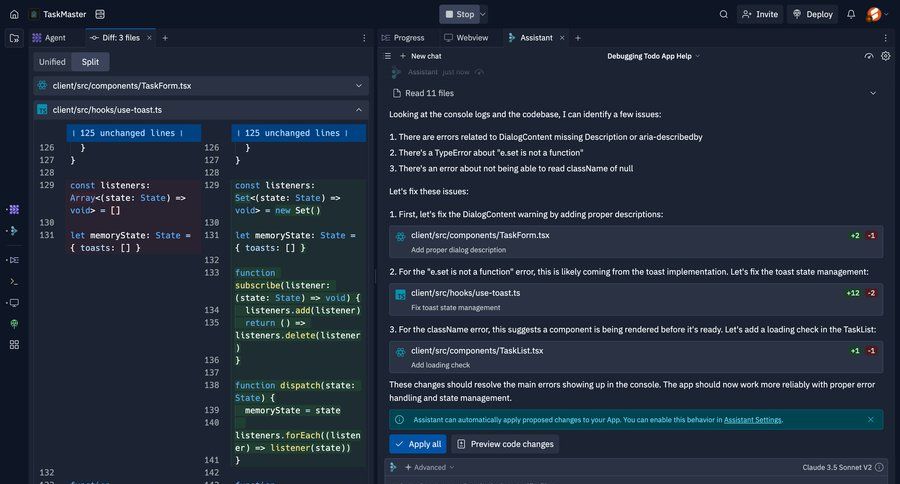Click Apply all
Image resolution: width=900 pixels, height=484 pixels.
click(x=418, y=444)
